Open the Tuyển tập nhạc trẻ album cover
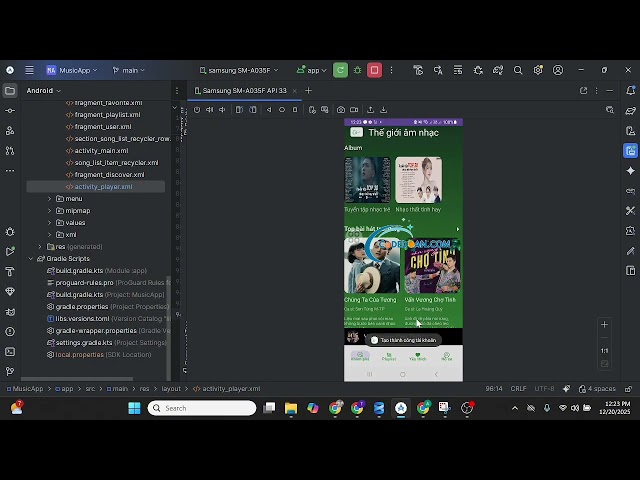640x480 pixels. click(367, 180)
